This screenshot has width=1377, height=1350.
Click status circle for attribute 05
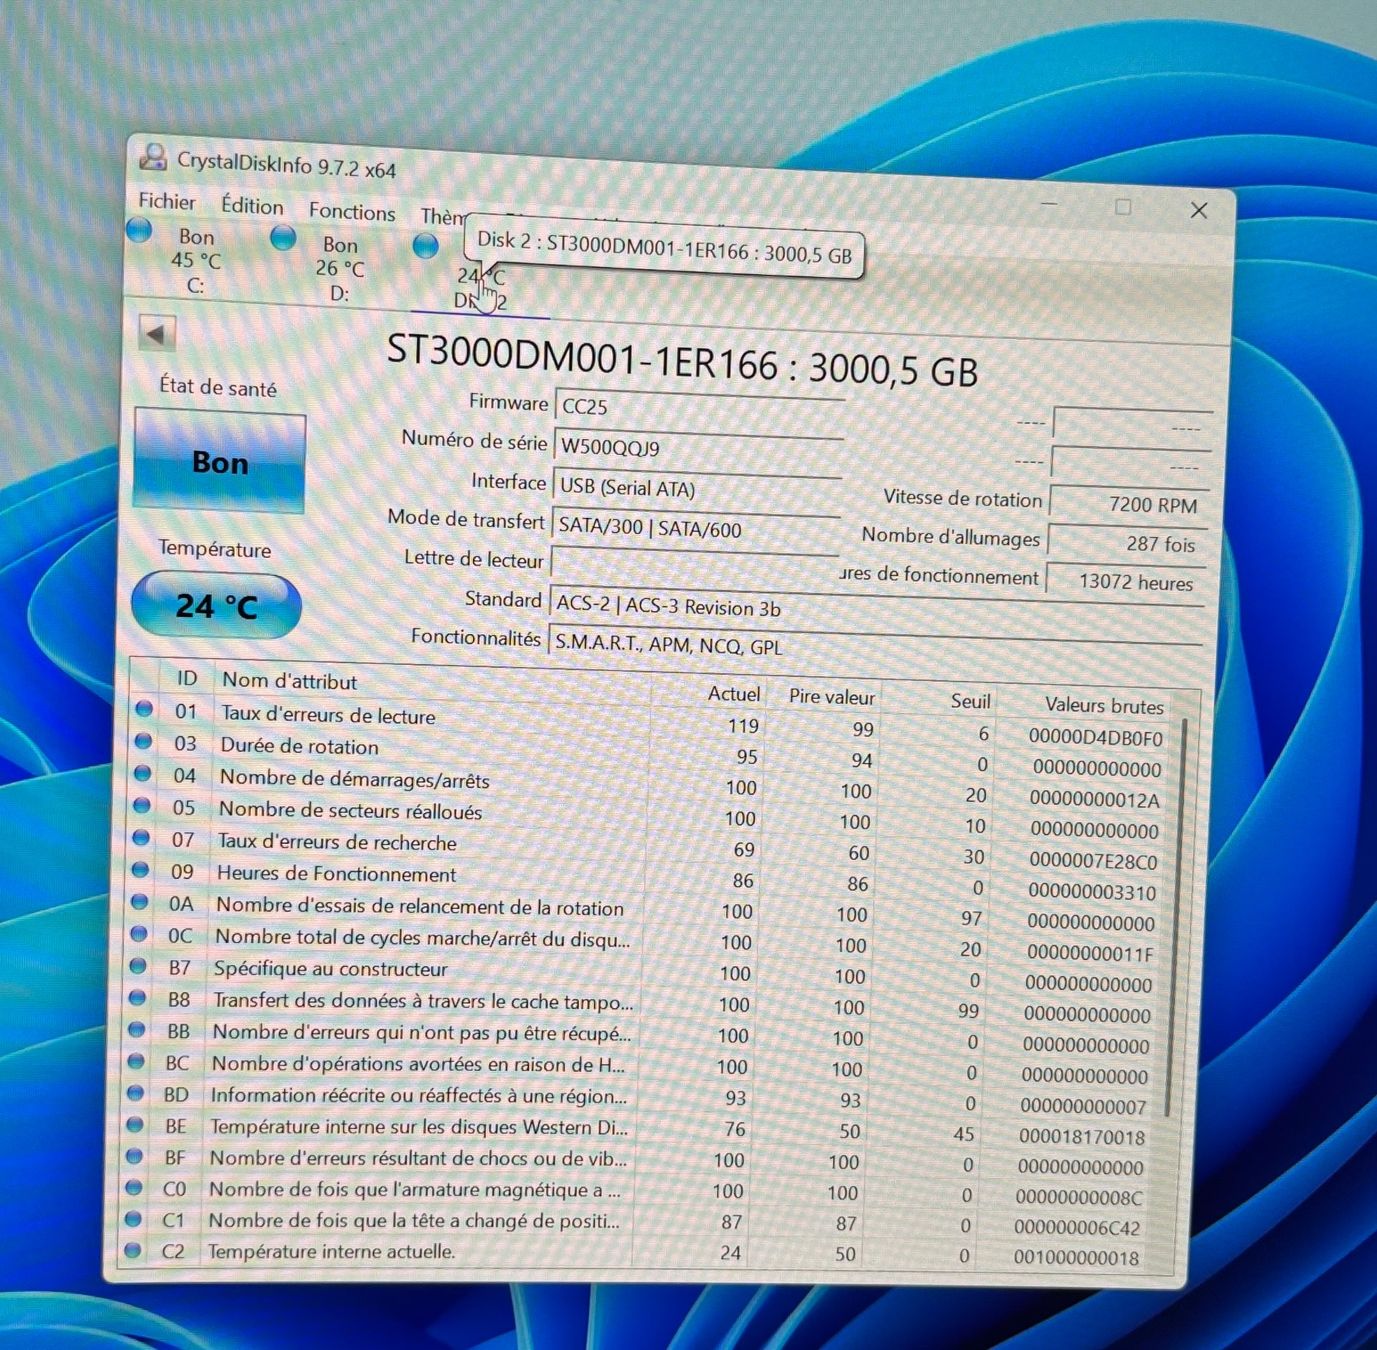[x=142, y=805]
